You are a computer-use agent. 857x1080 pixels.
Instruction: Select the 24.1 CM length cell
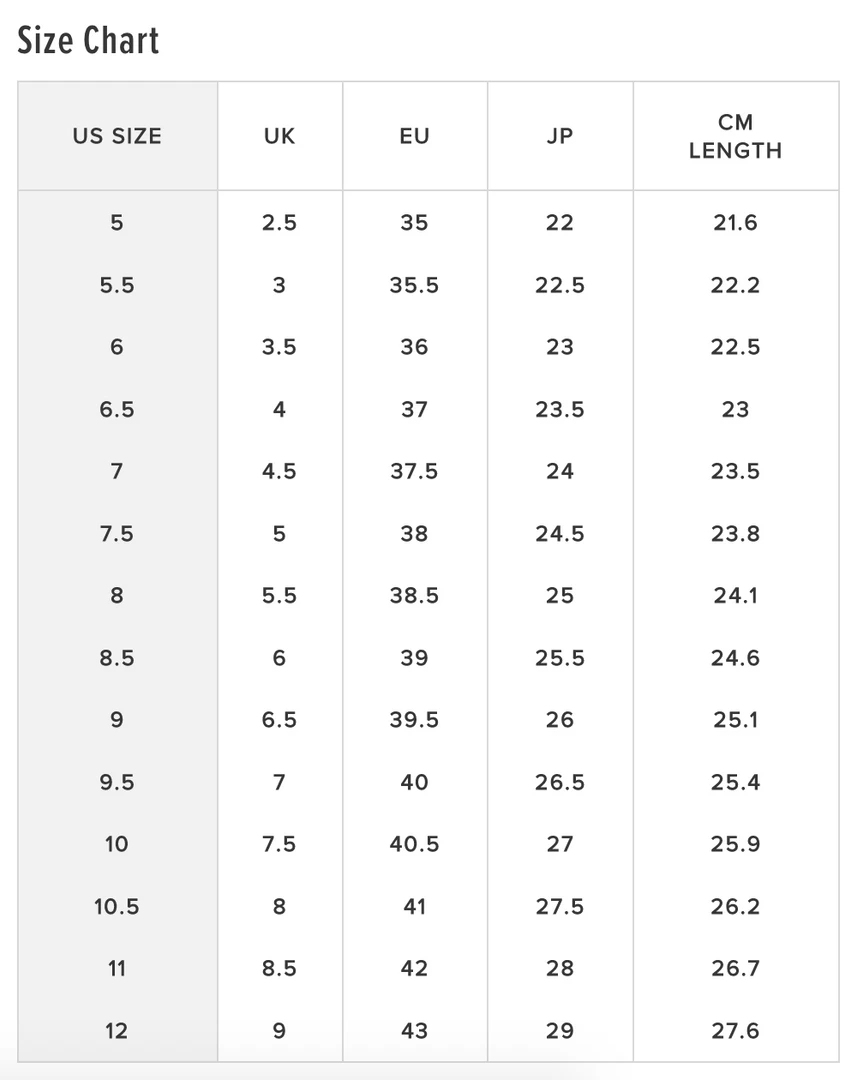(x=735, y=595)
